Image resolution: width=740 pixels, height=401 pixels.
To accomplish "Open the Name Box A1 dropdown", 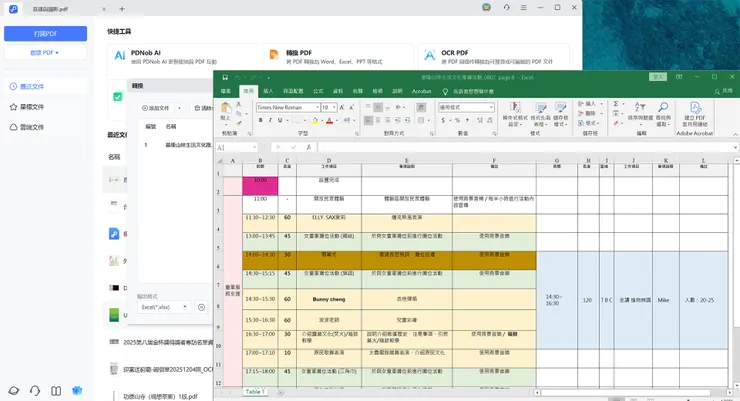I will click(254, 148).
